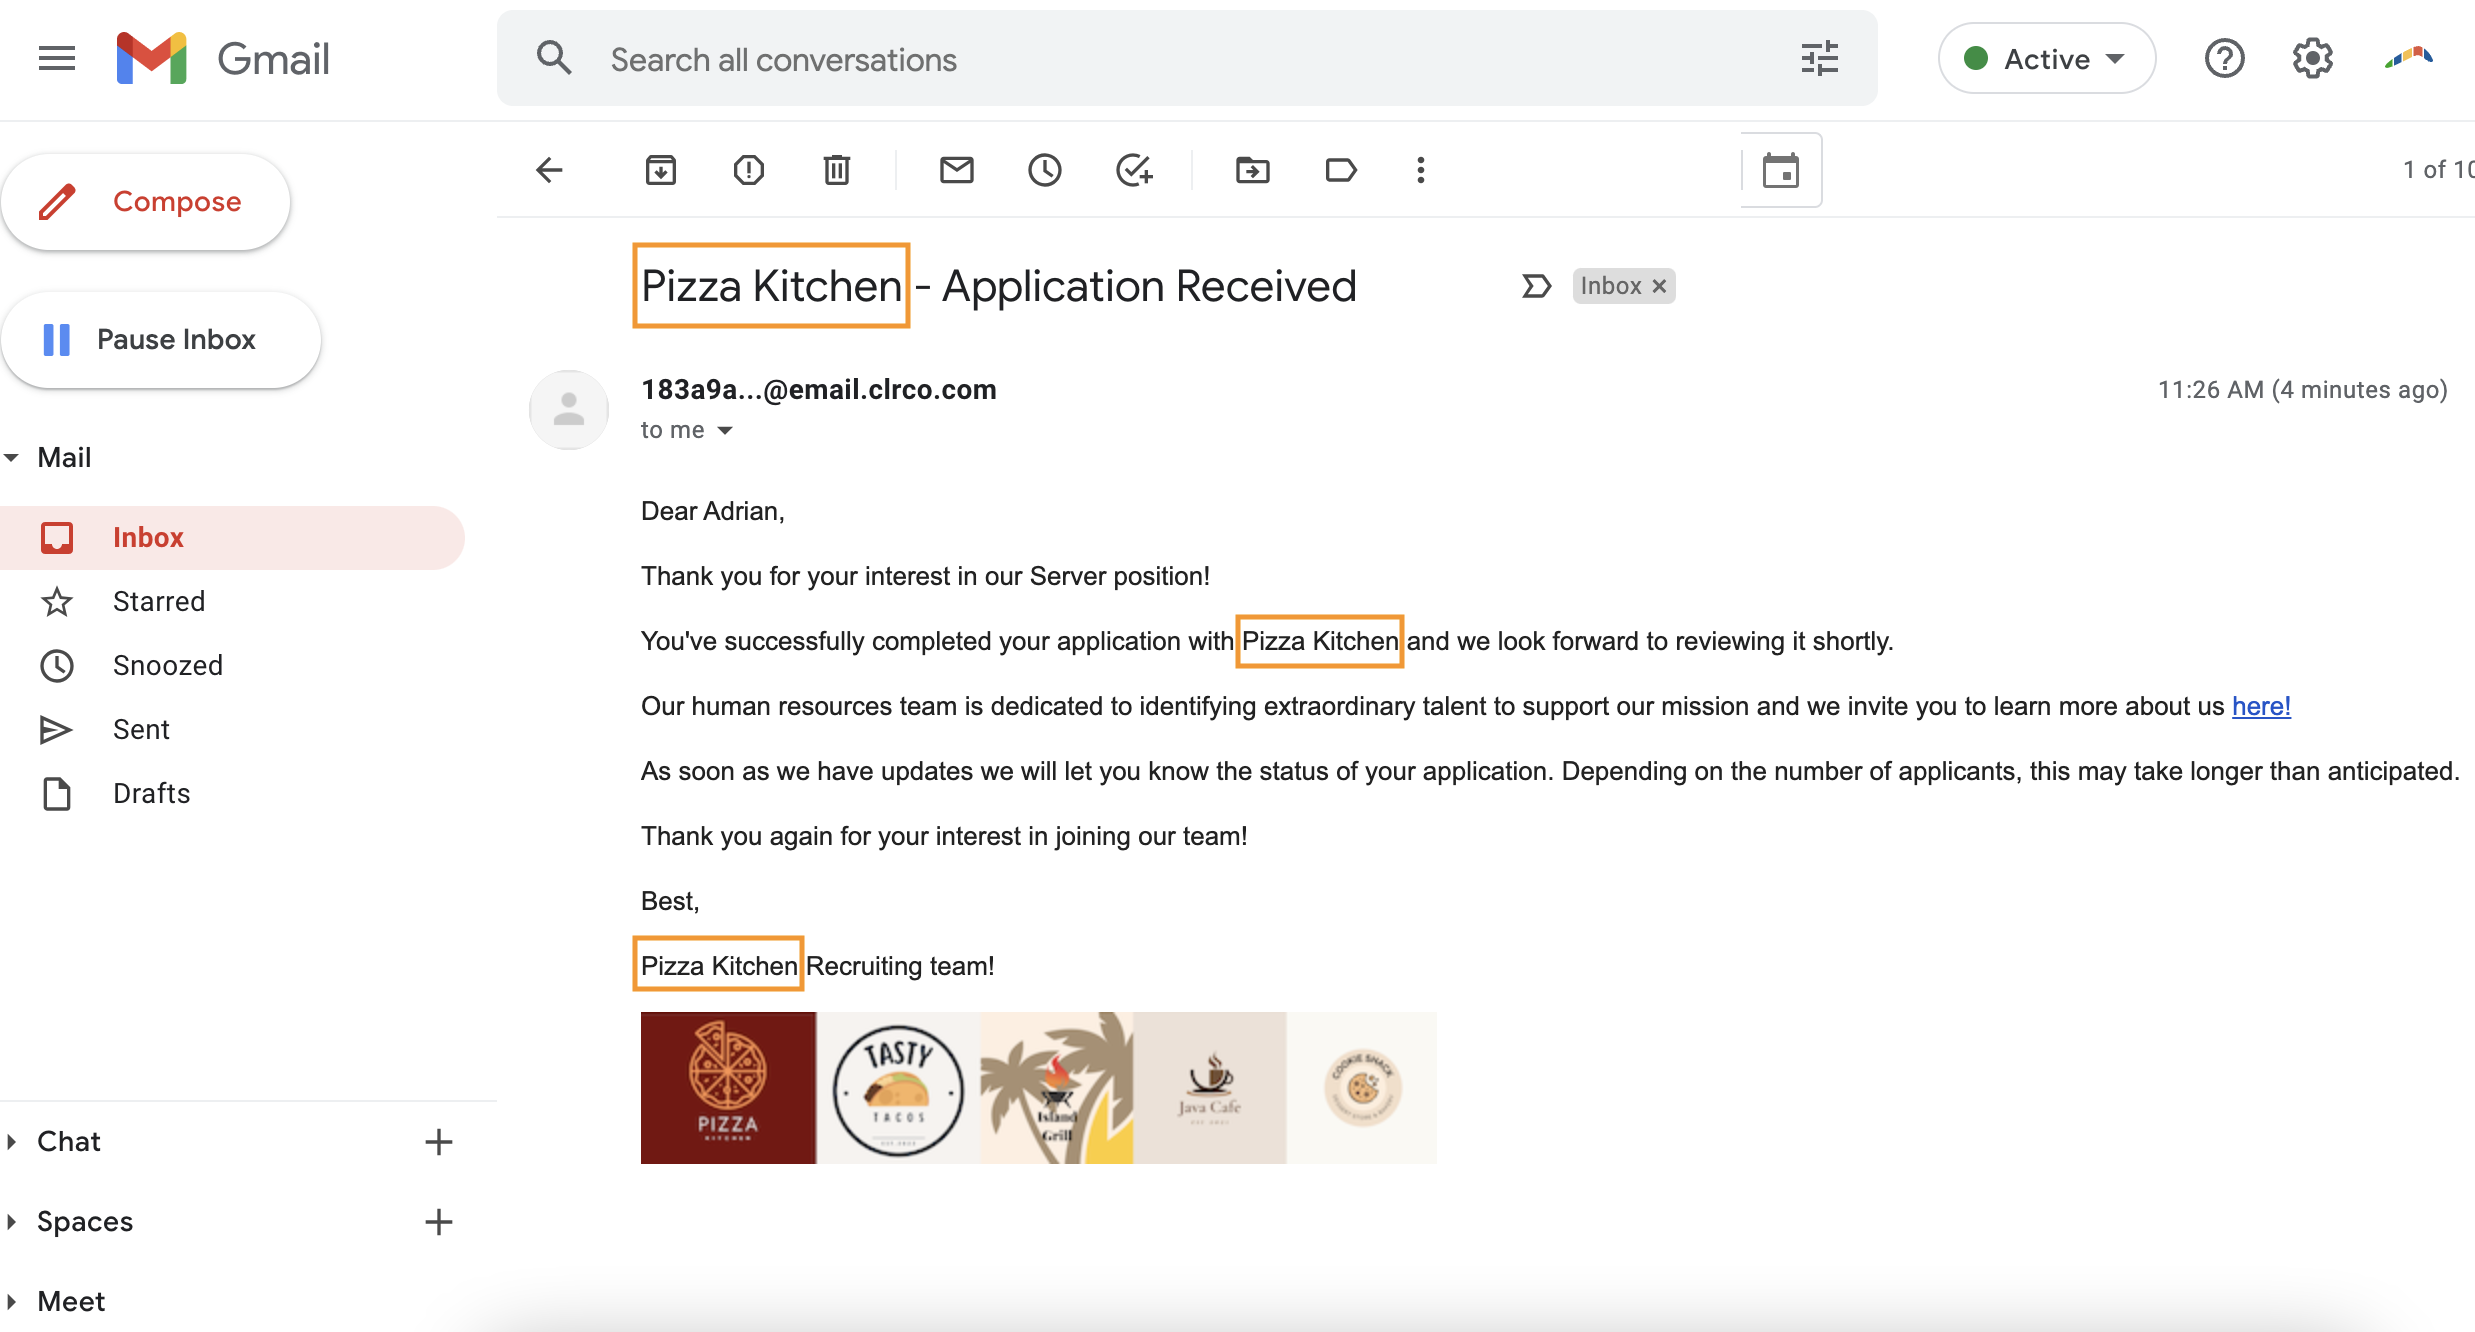Mark as unread using the envelope icon

click(x=957, y=170)
